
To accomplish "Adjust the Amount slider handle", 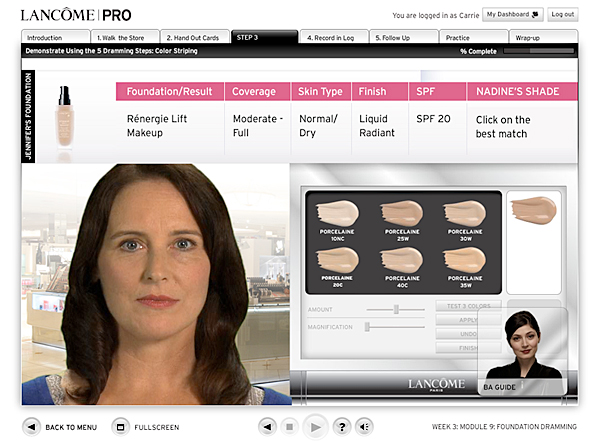I will pyautogui.click(x=396, y=309).
